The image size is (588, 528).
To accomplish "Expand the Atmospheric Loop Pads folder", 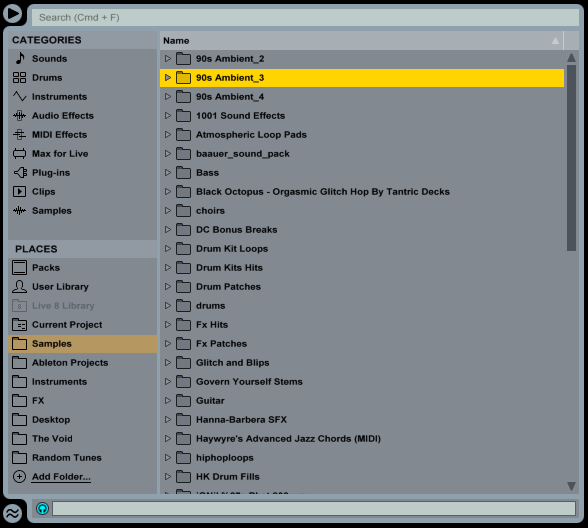I will coord(168,135).
